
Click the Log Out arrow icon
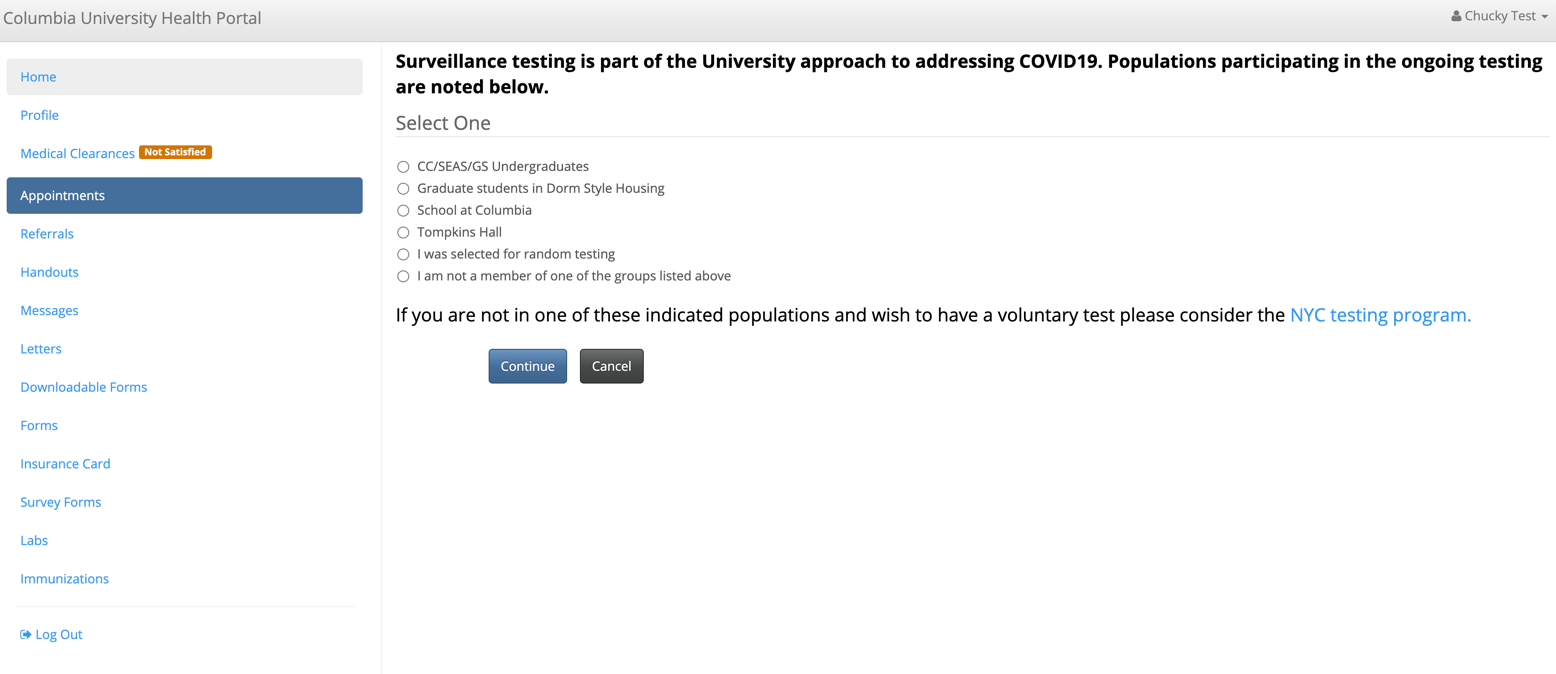click(x=24, y=633)
